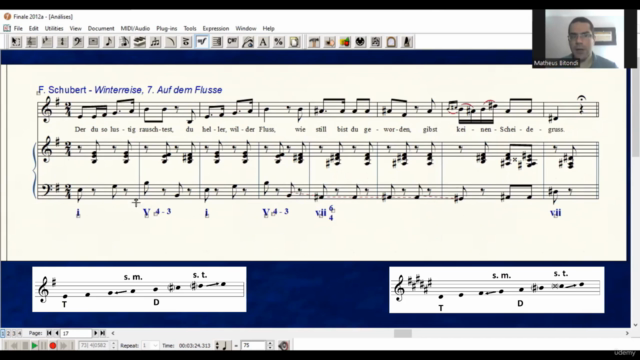Go to last page button
The width and height of the screenshot is (640, 360).
(103, 333)
